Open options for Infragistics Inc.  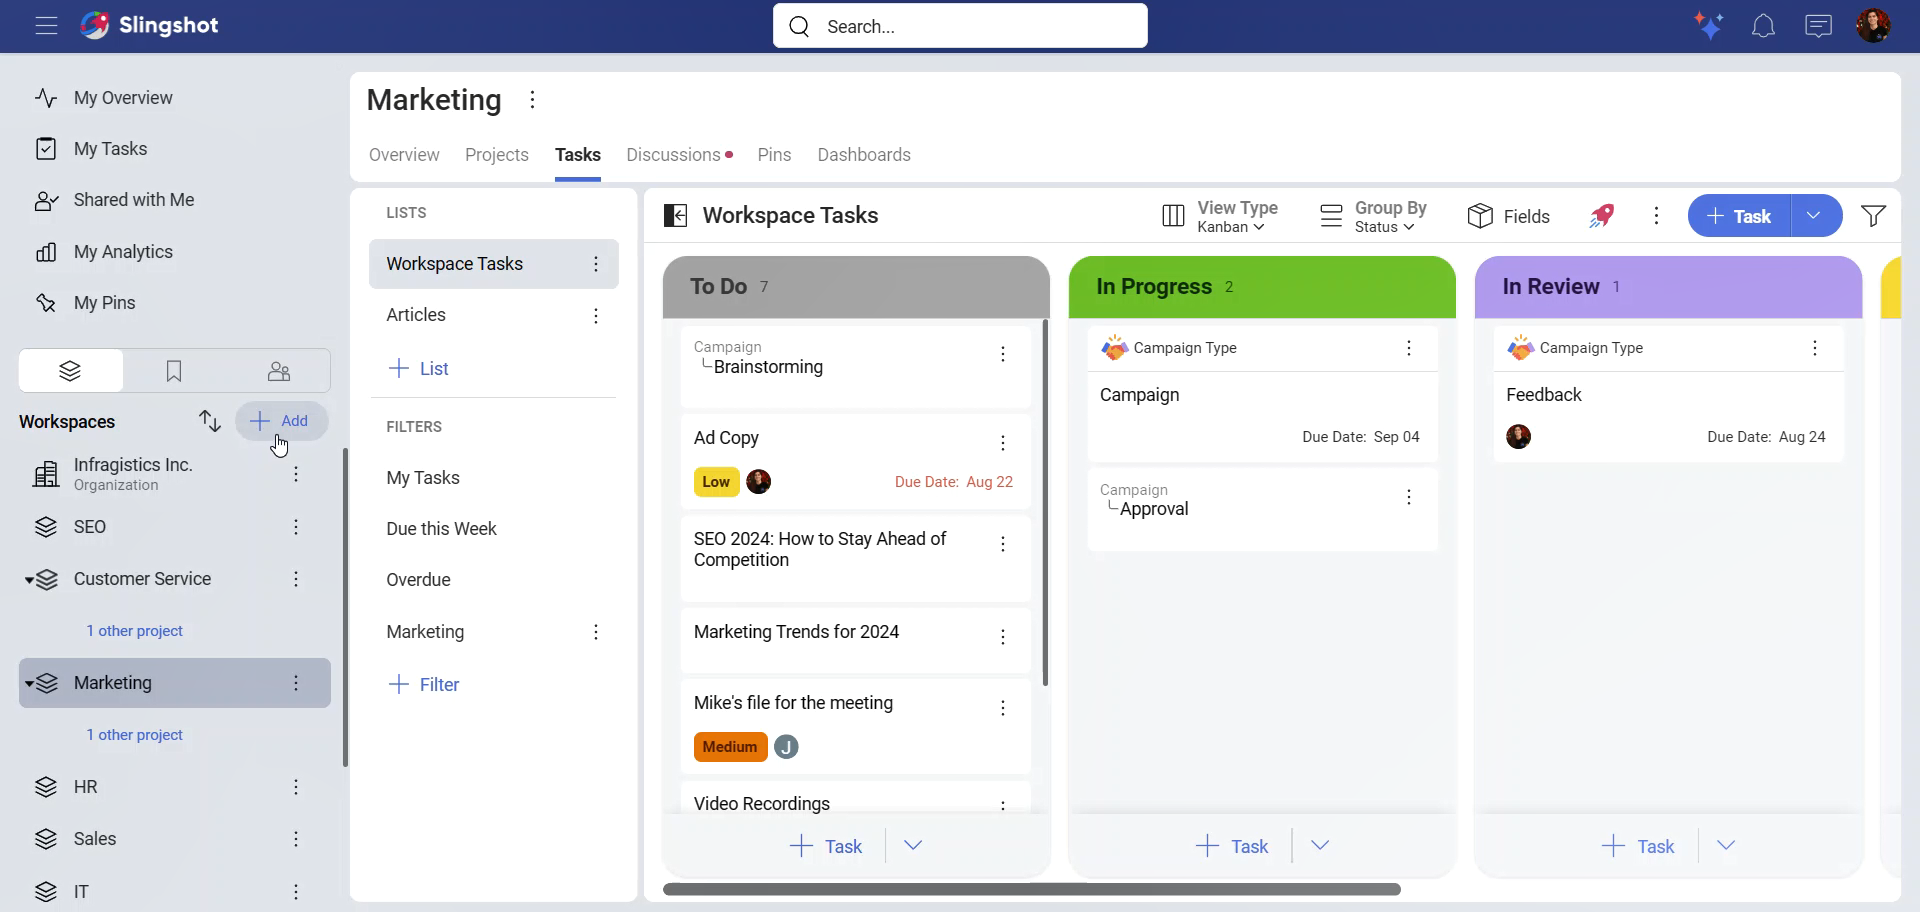point(296,474)
